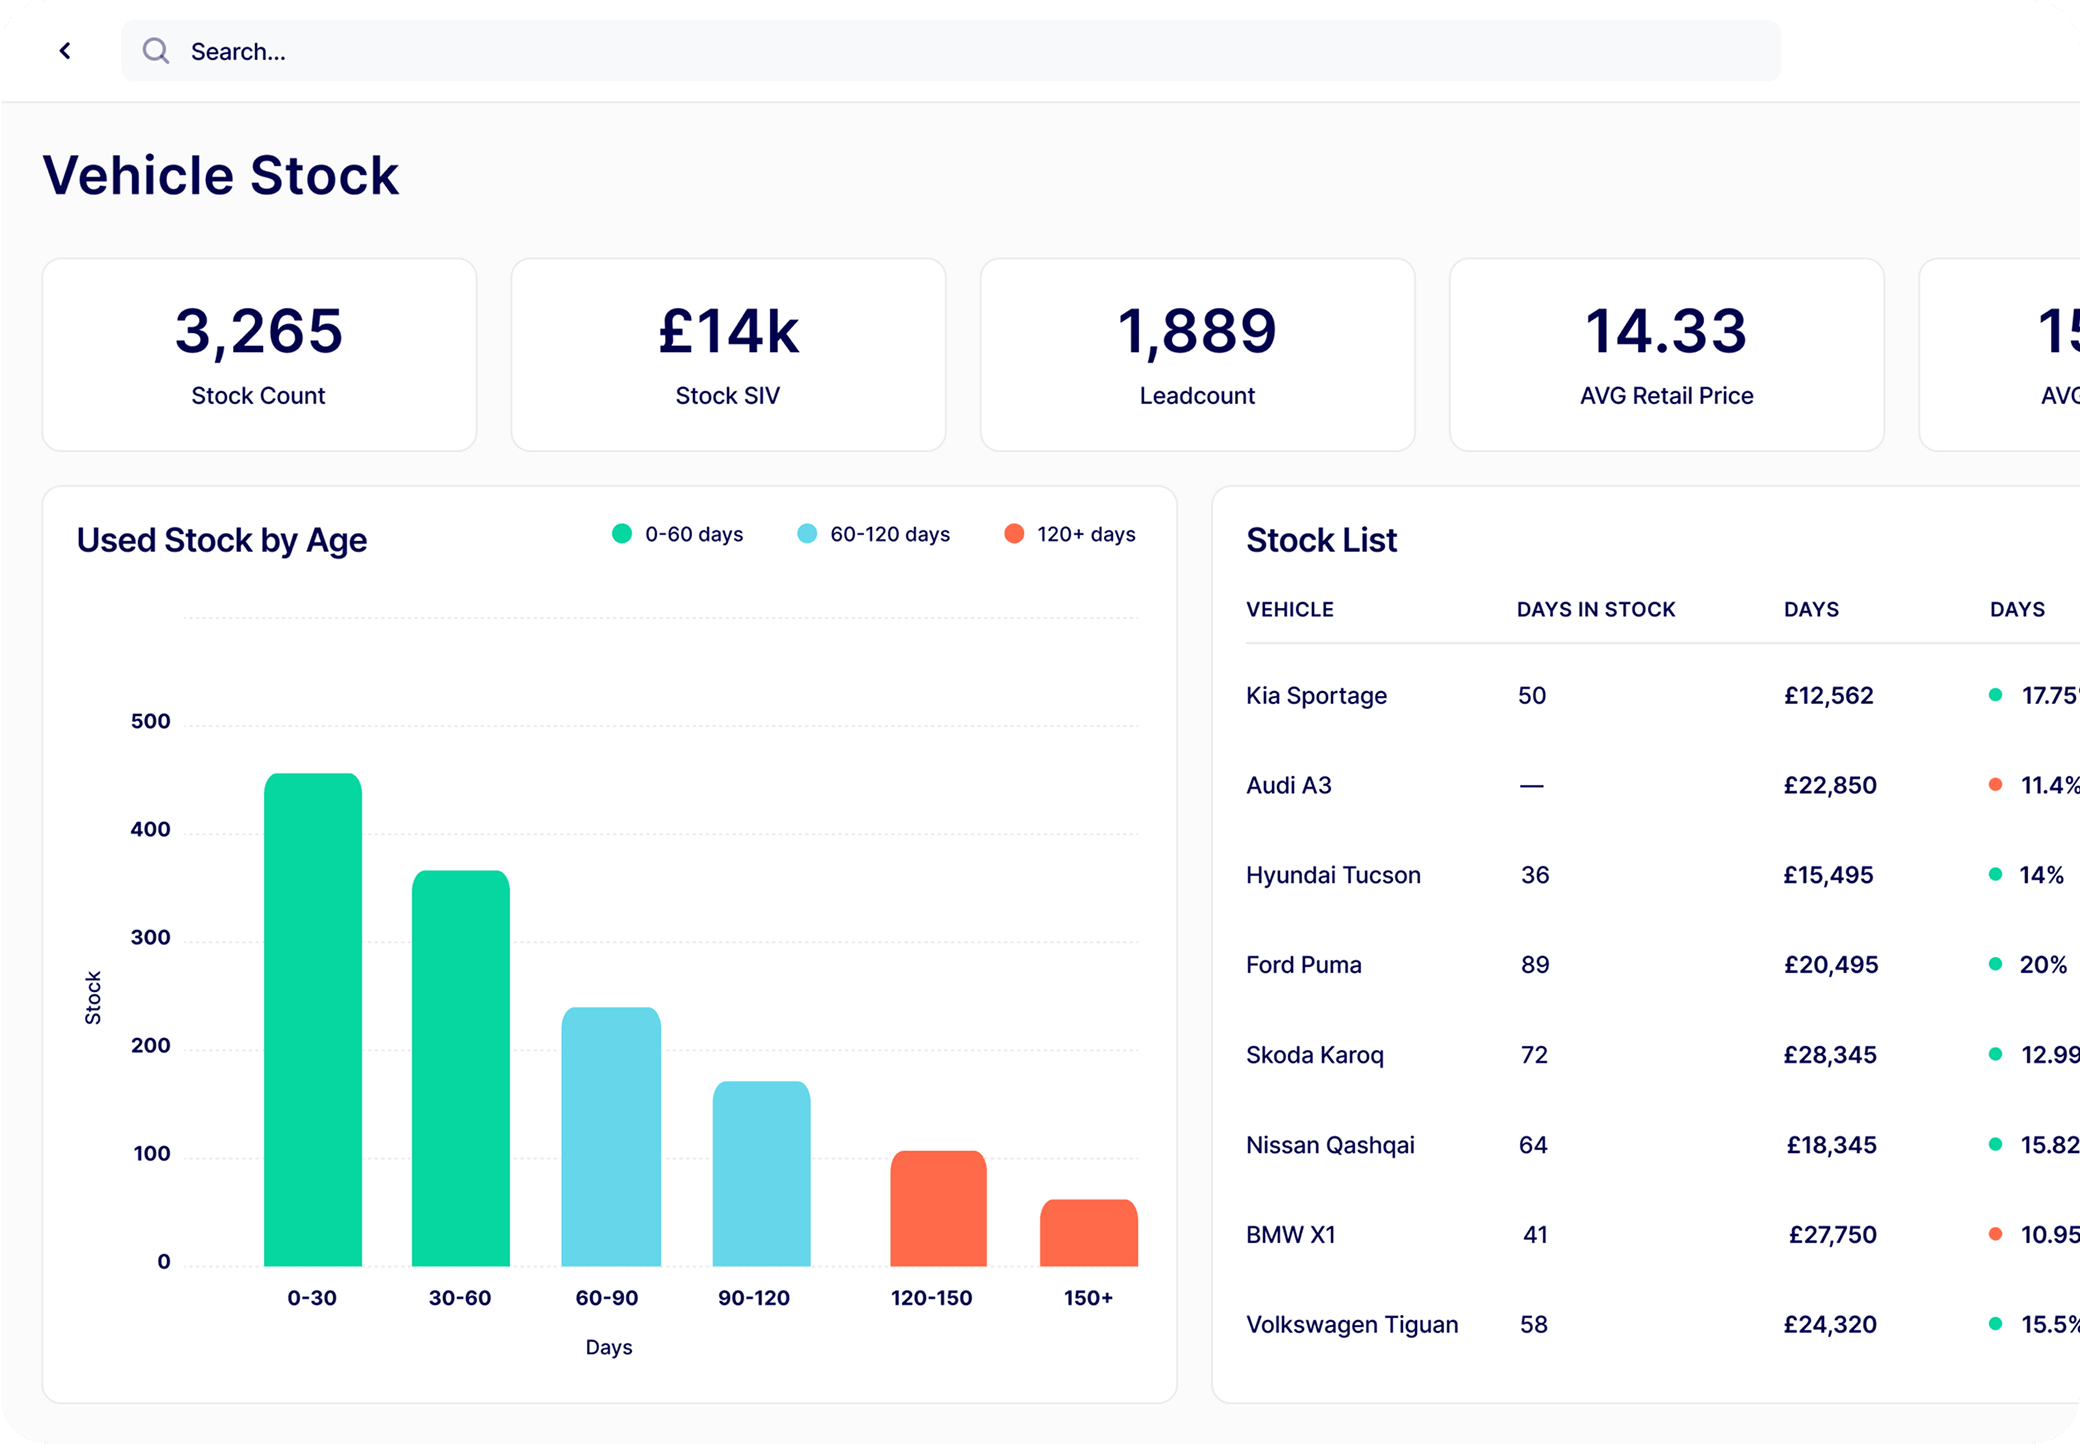This screenshot has height=1444, width=2080.
Task: Toggle the 120+ days legend dot
Action: pyautogui.click(x=1014, y=534)
